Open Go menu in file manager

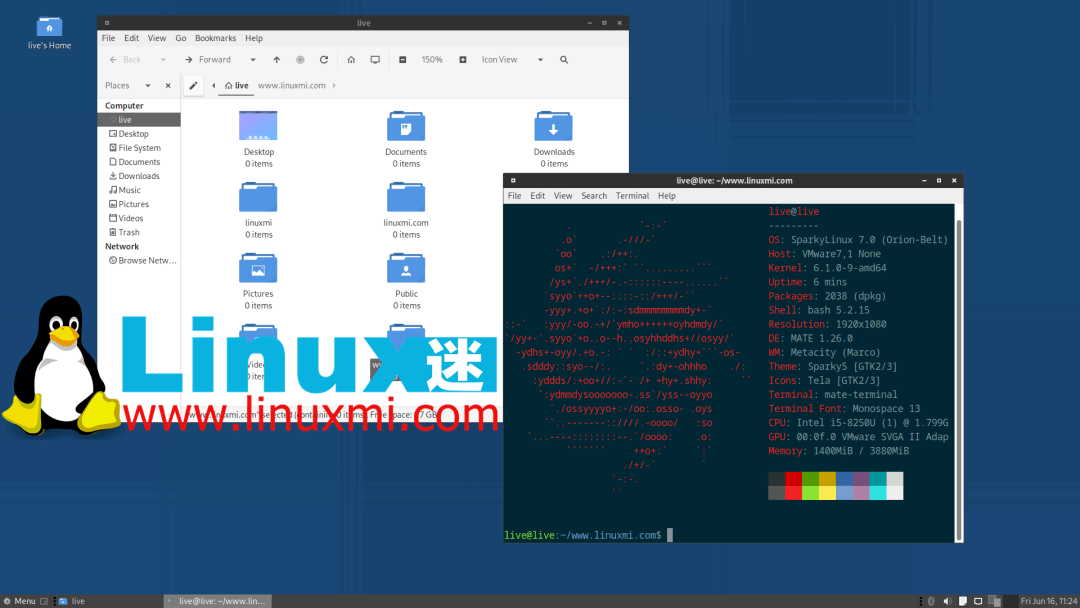[x=180, y=38]
